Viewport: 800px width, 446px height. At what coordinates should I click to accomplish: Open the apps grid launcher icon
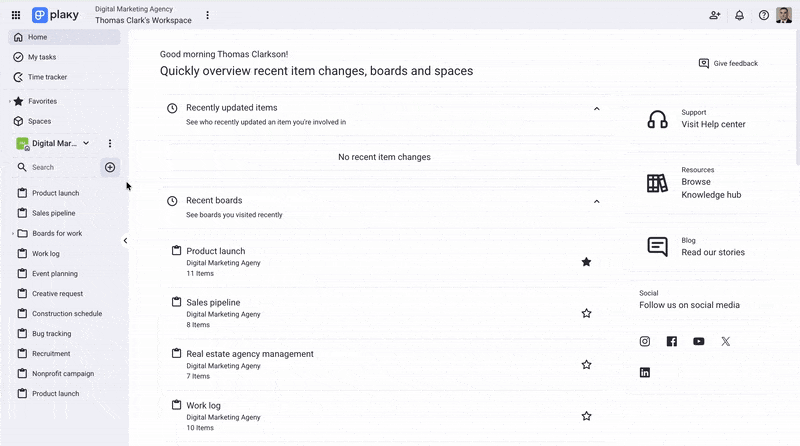coord(15,15)
